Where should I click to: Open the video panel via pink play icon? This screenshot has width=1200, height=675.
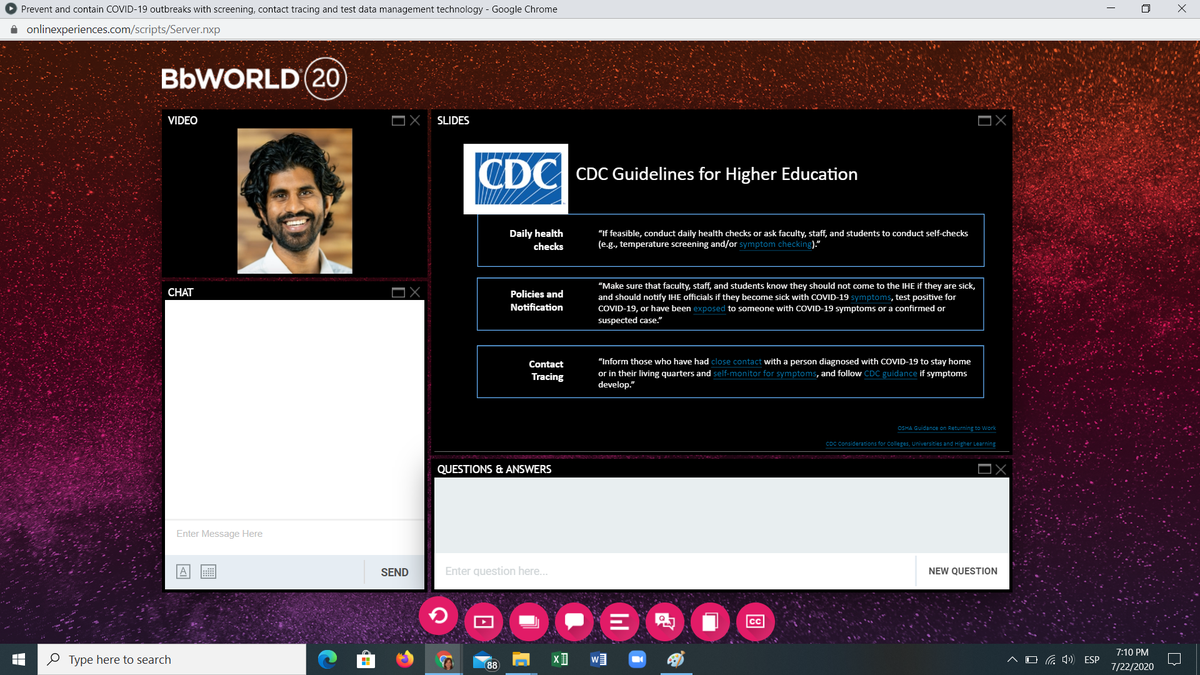[x=483, y=622]
